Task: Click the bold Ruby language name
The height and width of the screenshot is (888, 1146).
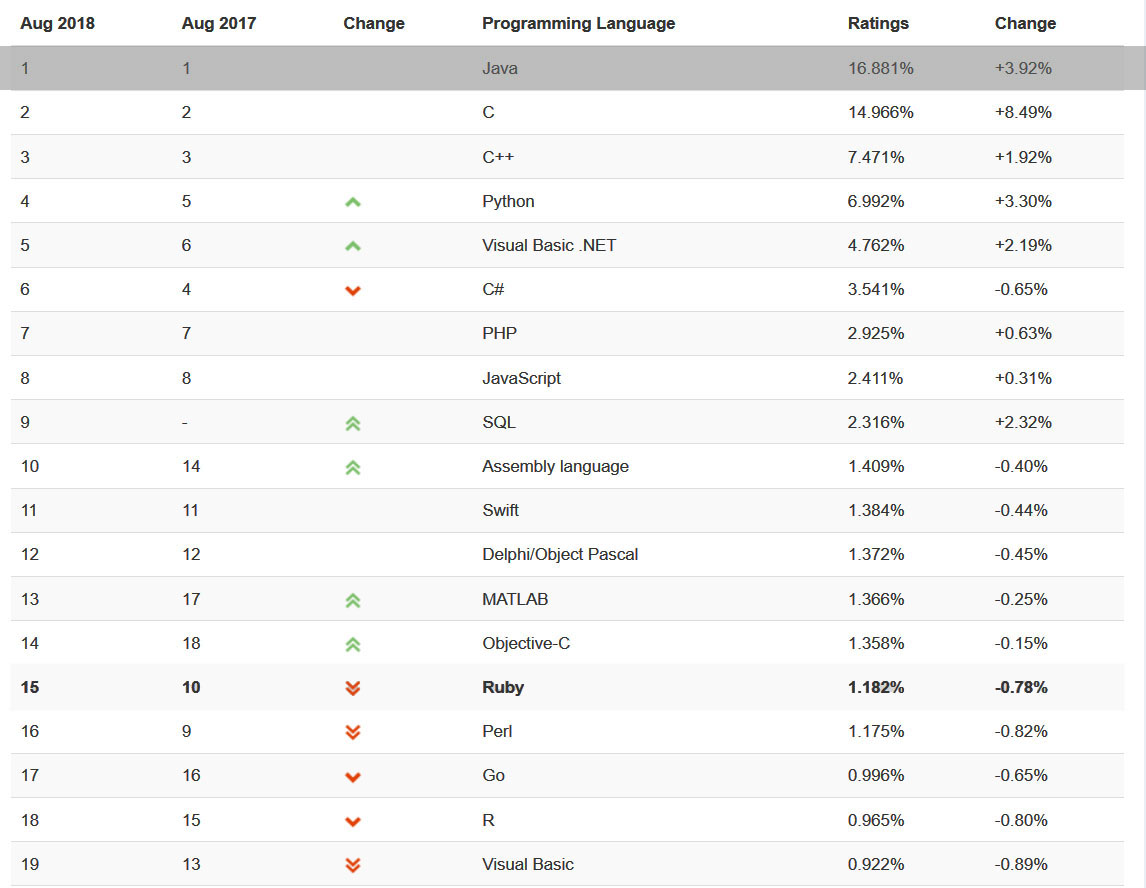Action: [x=503, y=687]
